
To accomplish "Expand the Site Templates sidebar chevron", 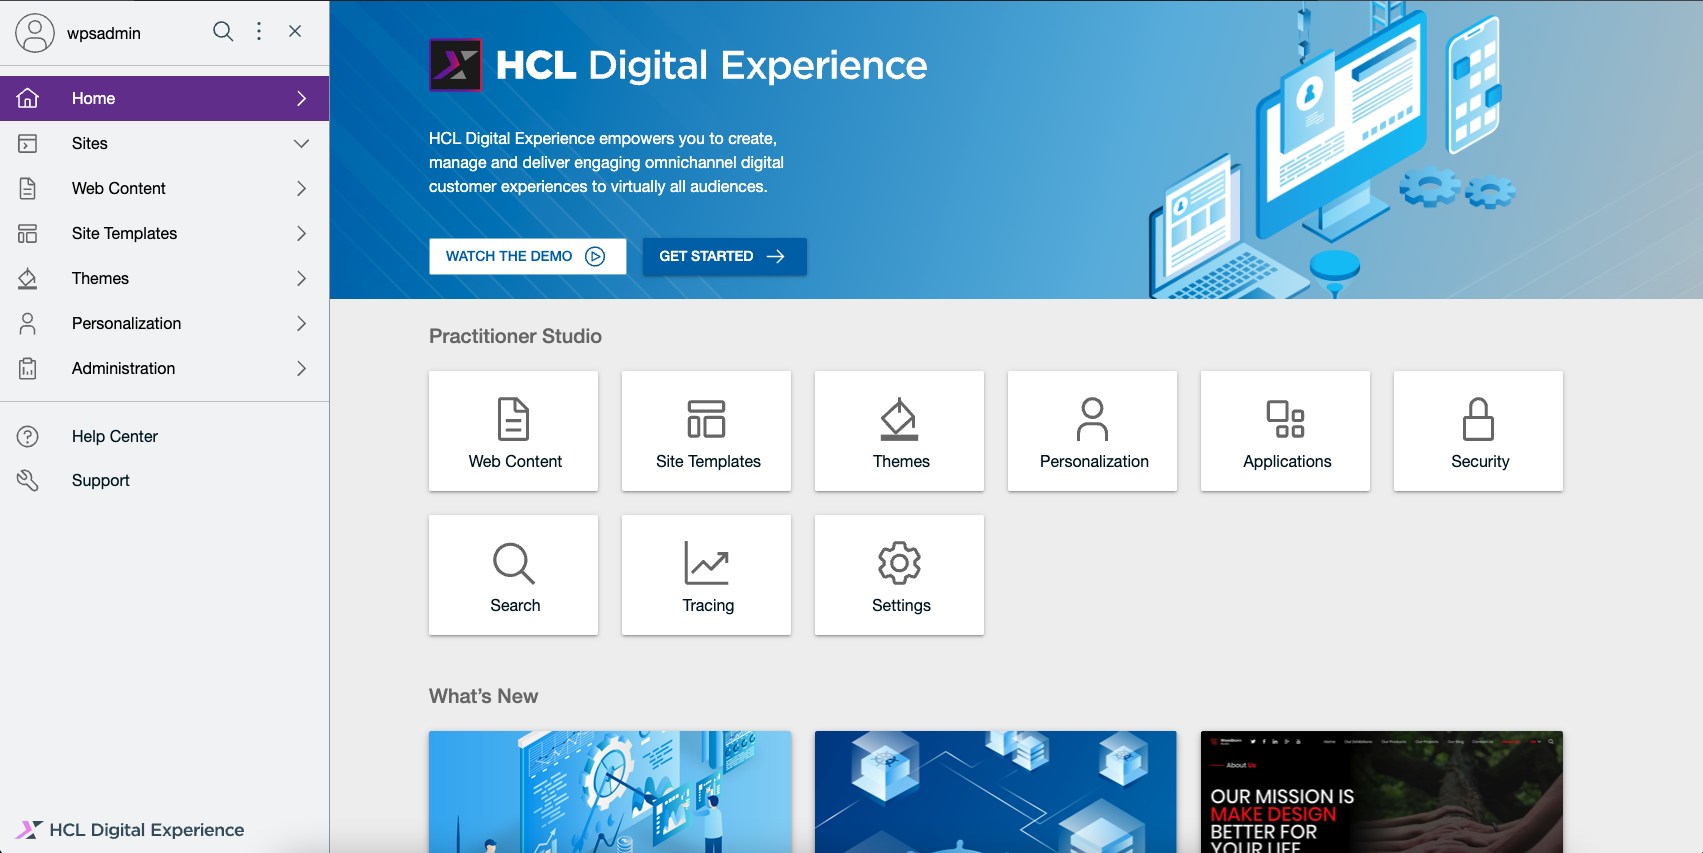I will (301, 233).
